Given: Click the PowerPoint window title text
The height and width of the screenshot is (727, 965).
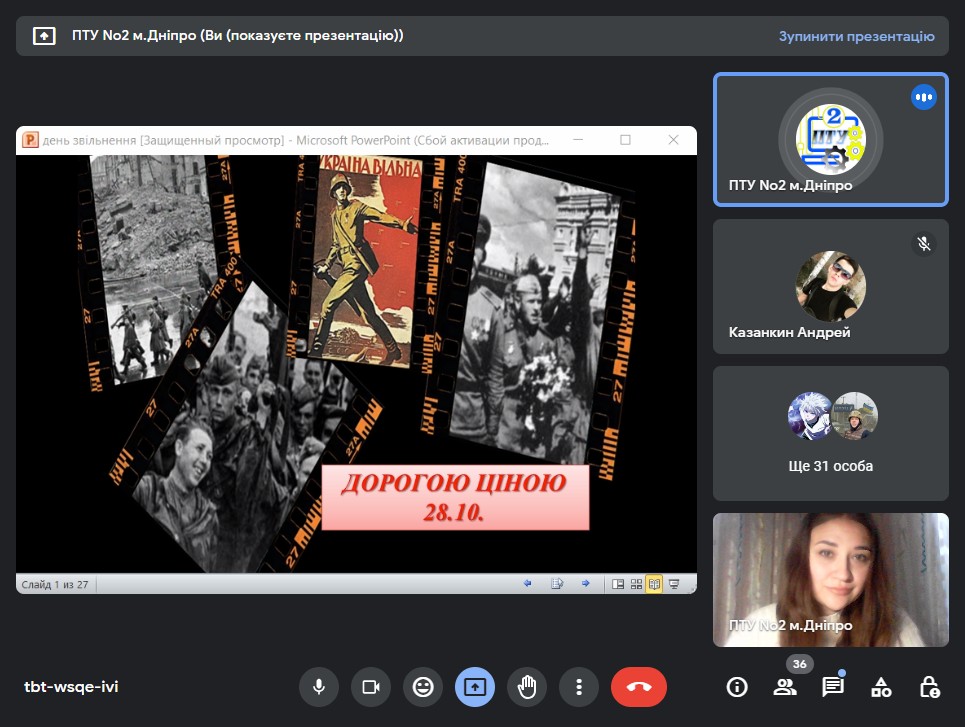Looking at the screenshot, I should click(295, 140).
